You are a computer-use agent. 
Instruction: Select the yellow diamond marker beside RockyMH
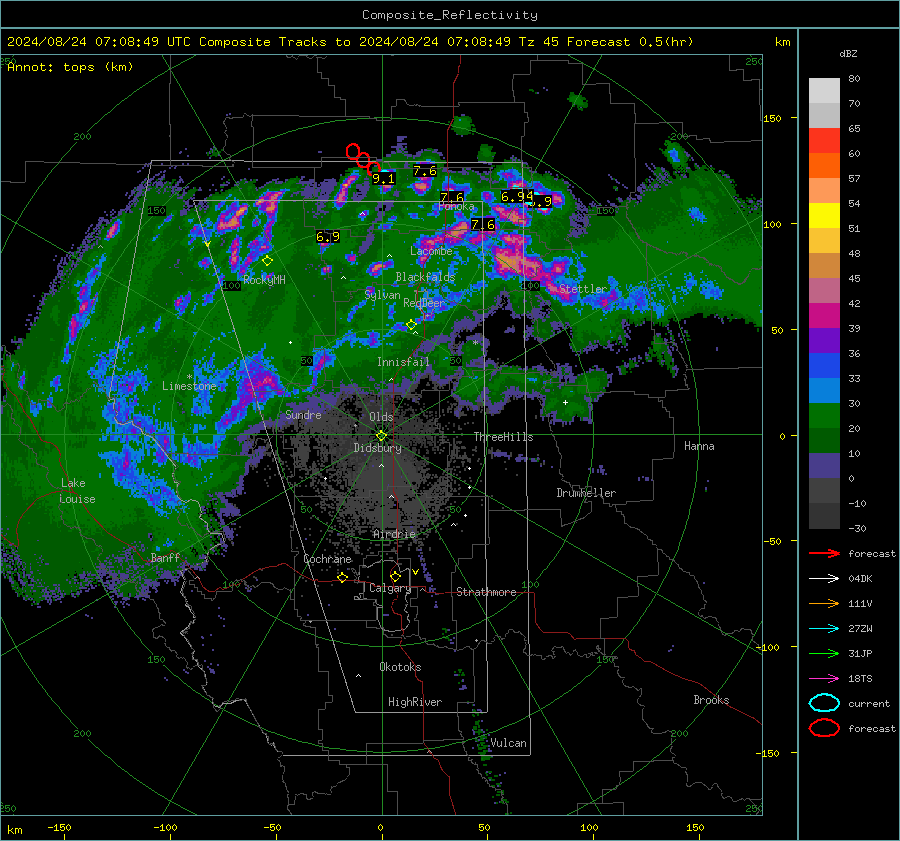coord(267,261)
